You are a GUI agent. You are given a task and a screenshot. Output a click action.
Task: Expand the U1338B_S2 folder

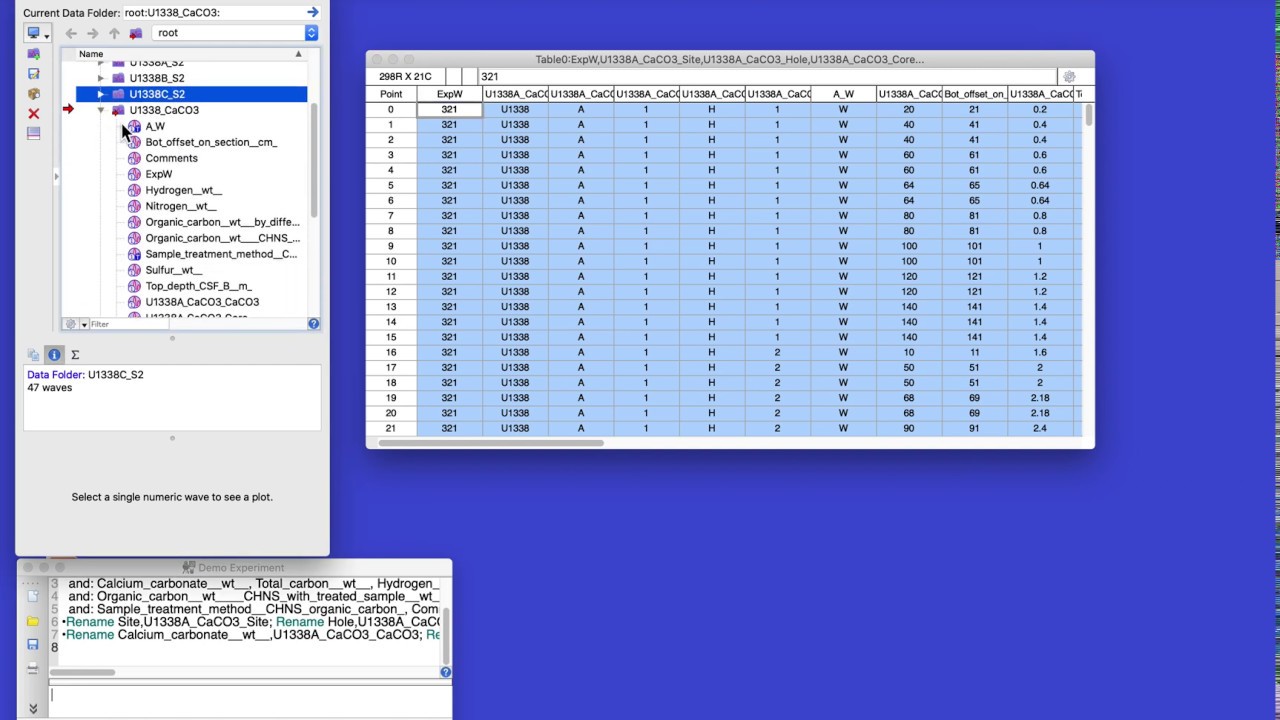point(100,78)
